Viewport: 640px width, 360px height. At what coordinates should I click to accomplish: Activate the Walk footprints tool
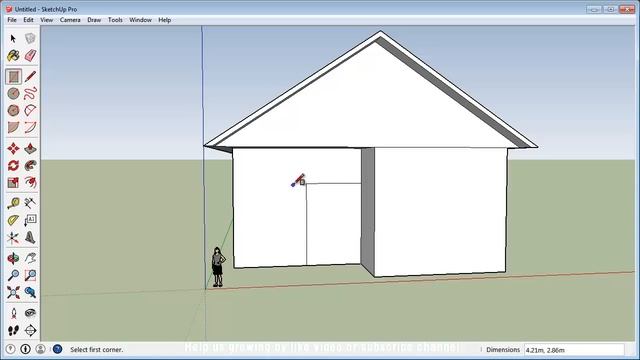[x=13, y=330]
